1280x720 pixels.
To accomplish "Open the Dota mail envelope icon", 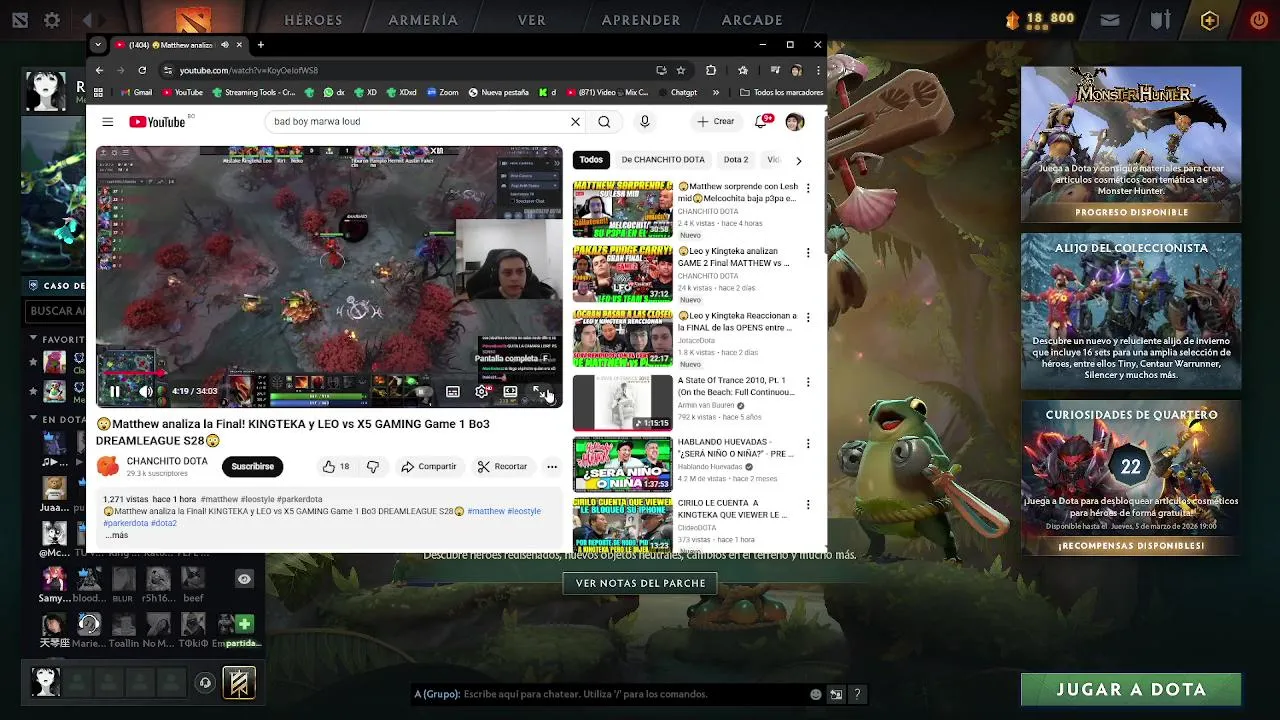I will (x=1110, y=19).
